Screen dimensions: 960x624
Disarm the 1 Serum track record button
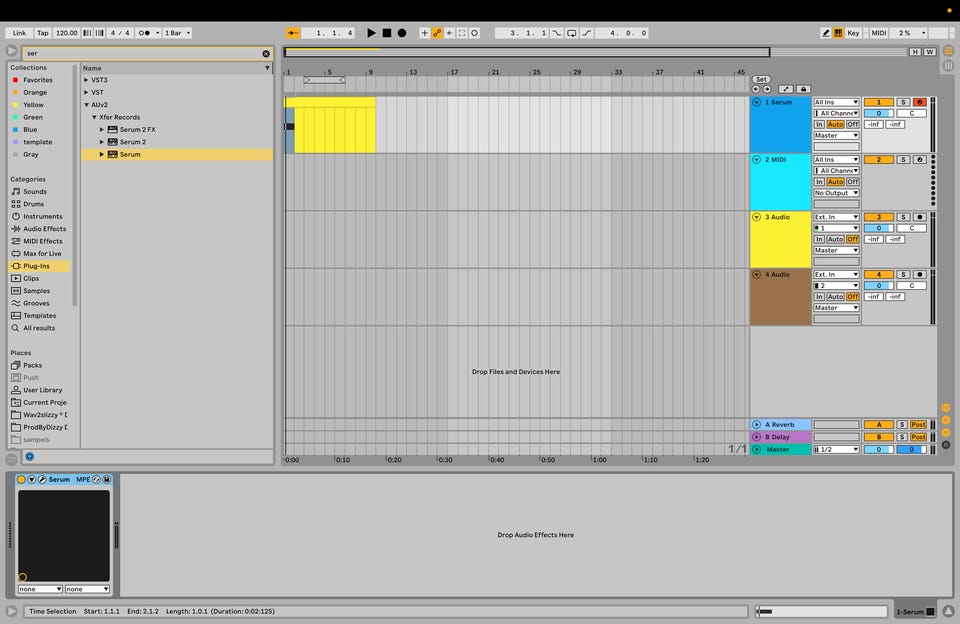click(920, 102)
